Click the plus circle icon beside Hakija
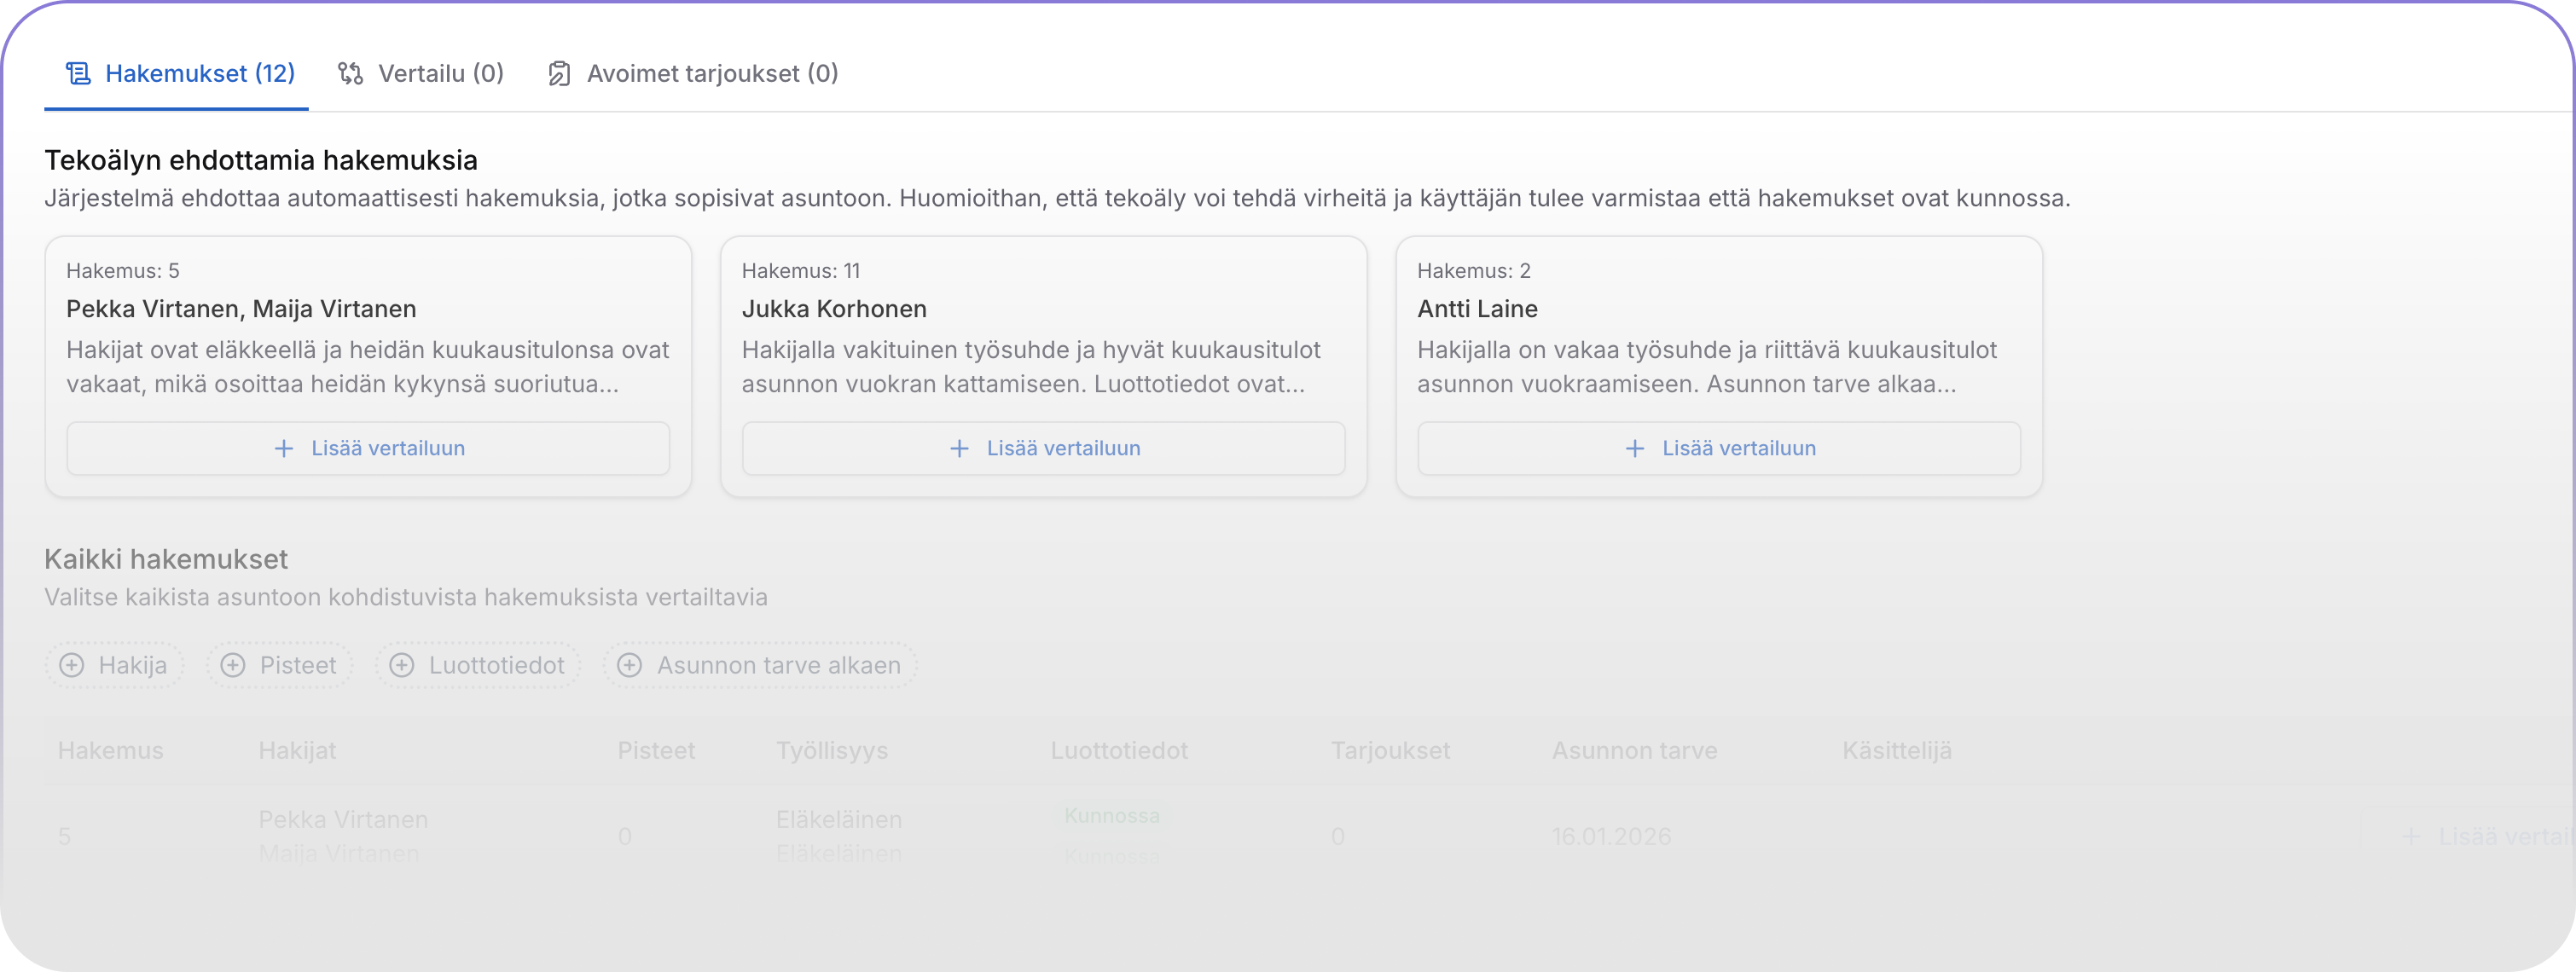This screenshot has height=972, width=2576. (72, 666)
